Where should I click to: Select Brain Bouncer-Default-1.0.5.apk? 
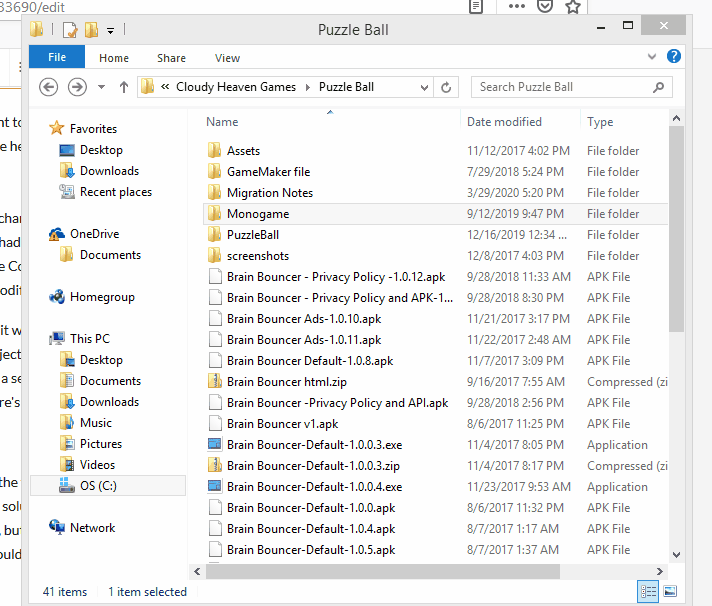coord(311,550)
